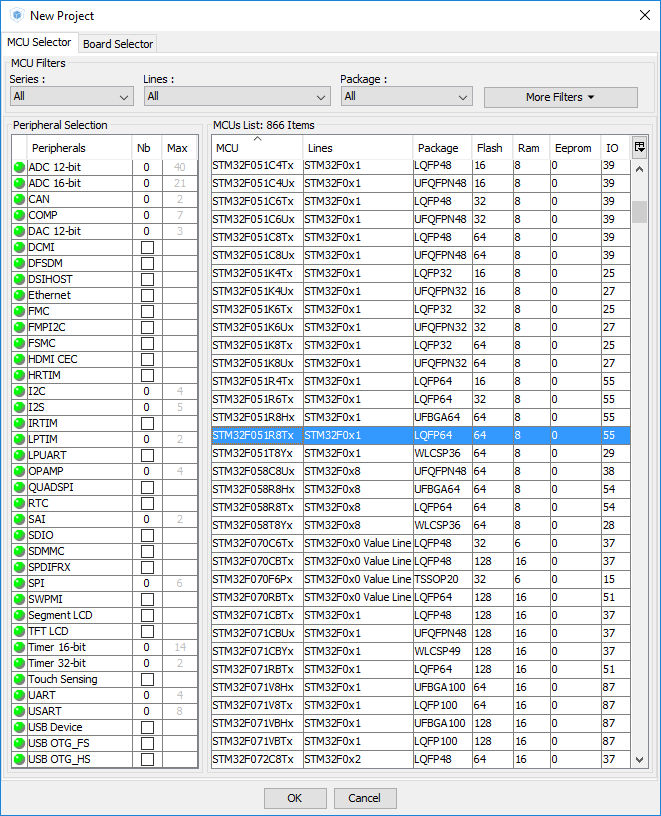Tick the FSMC peripheral checkbox
The height and width of the screenshot is (816, 661).
pos(147,344)
